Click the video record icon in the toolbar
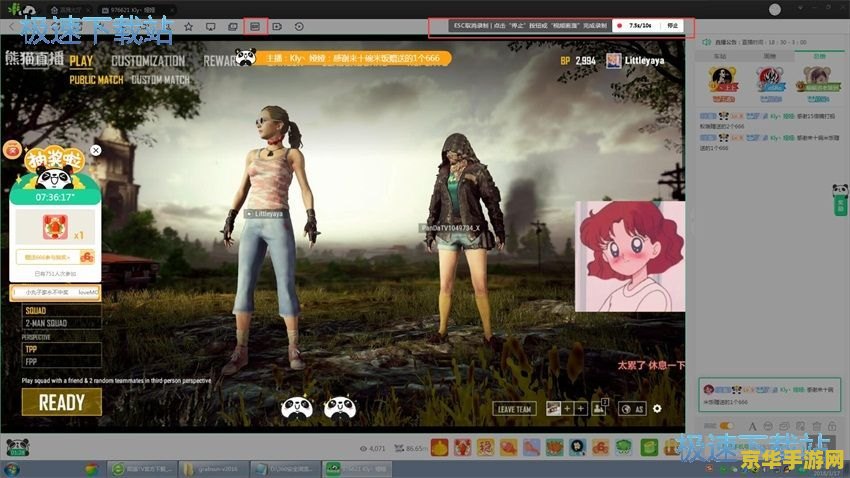The image size is (850, 478). 277,26
